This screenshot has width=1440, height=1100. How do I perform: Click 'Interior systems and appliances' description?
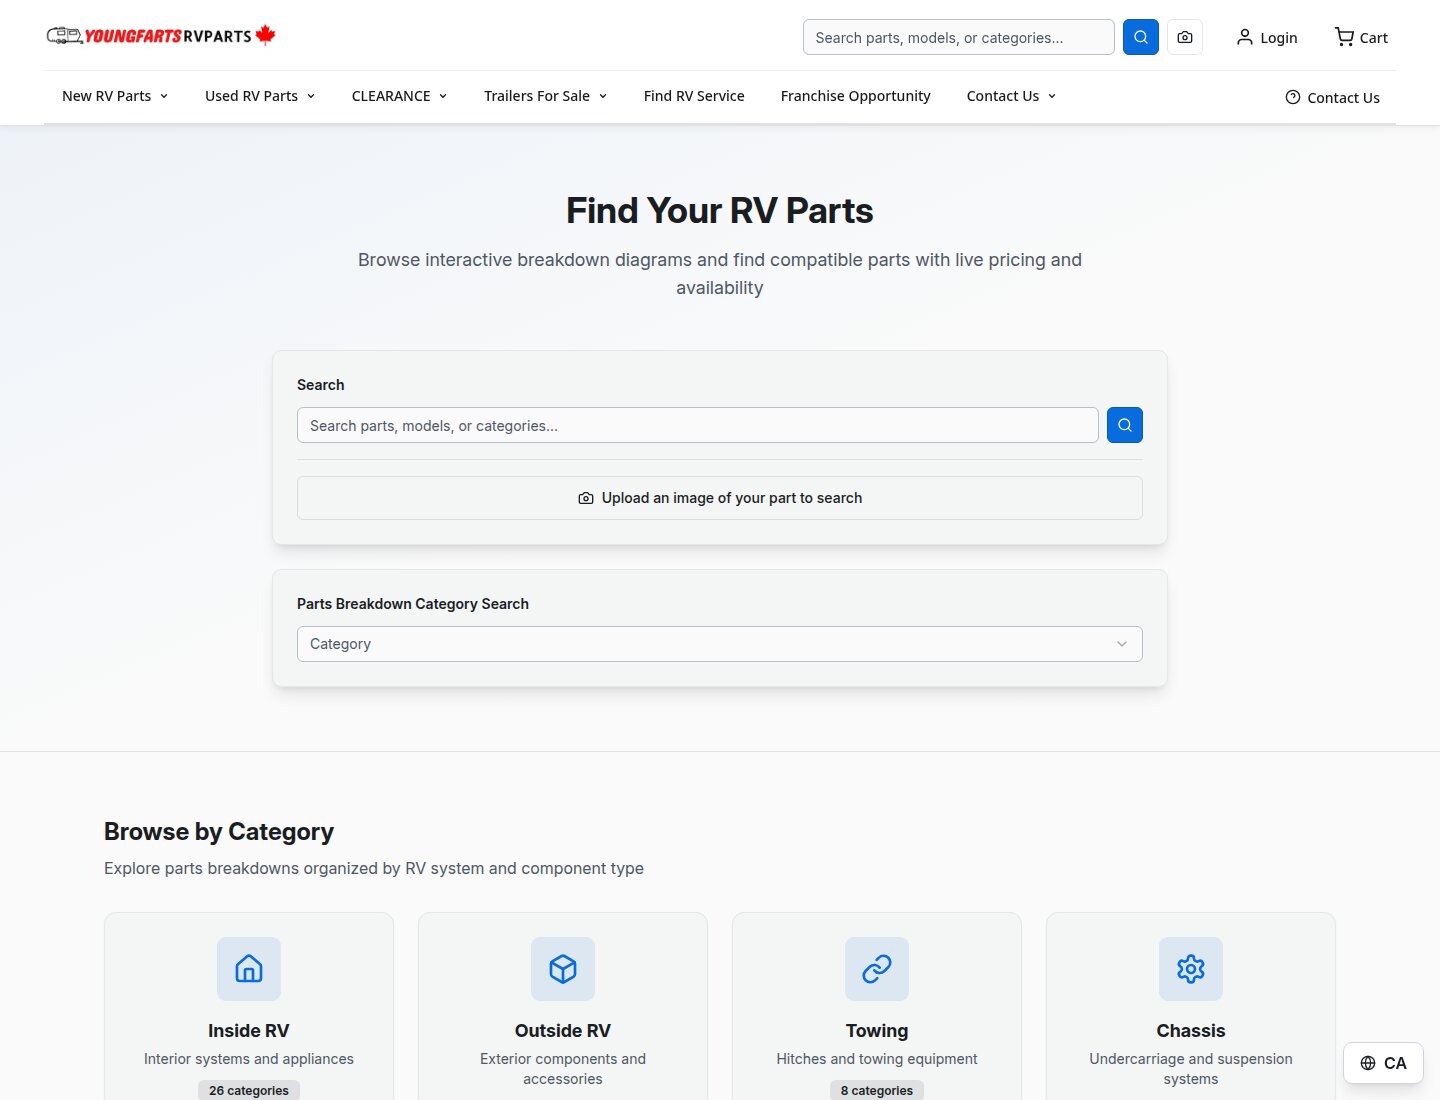[x=249, y=1059]
